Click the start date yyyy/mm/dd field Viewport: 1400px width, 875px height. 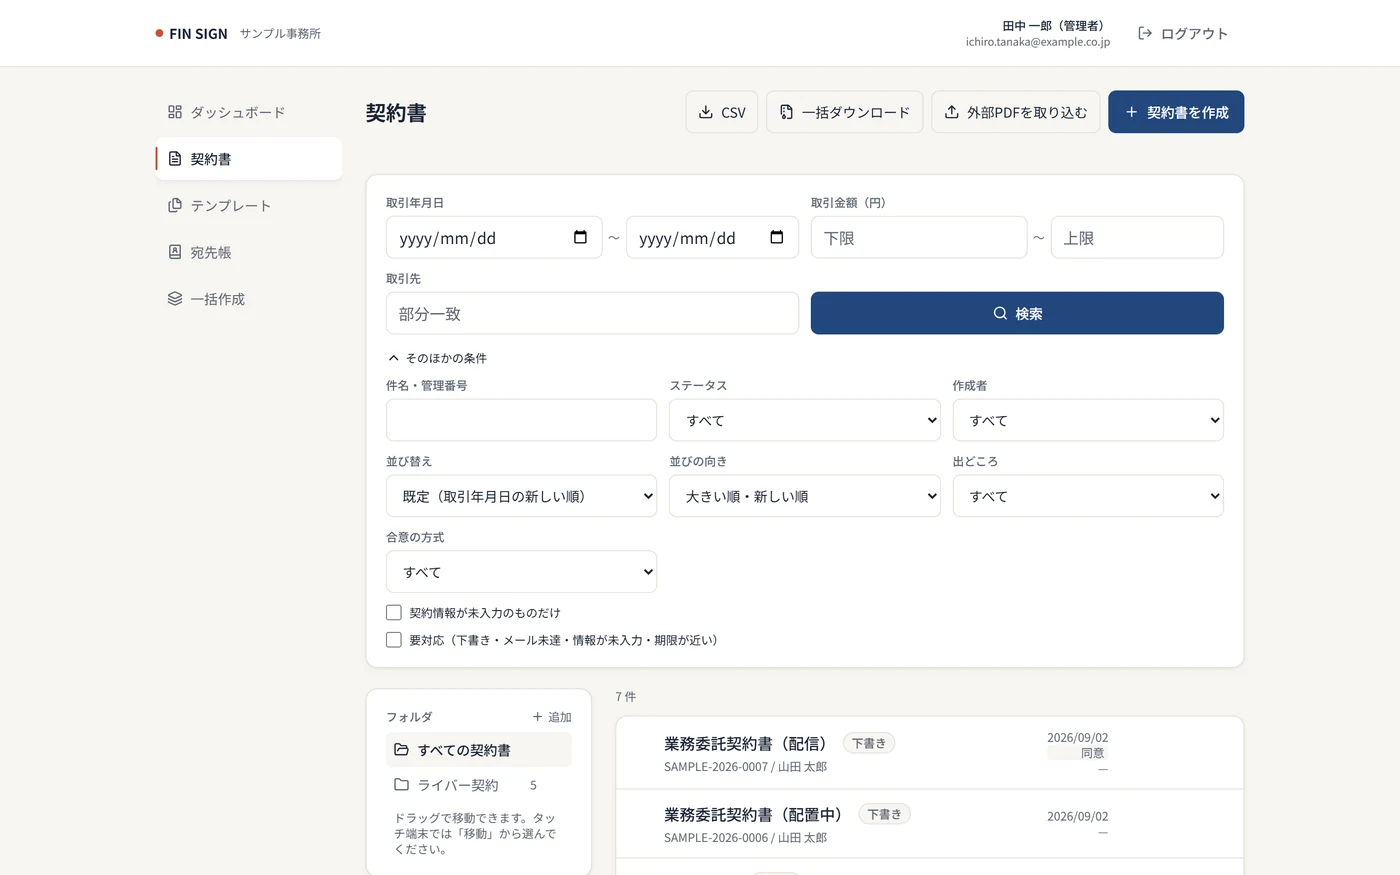click(494, 237)
